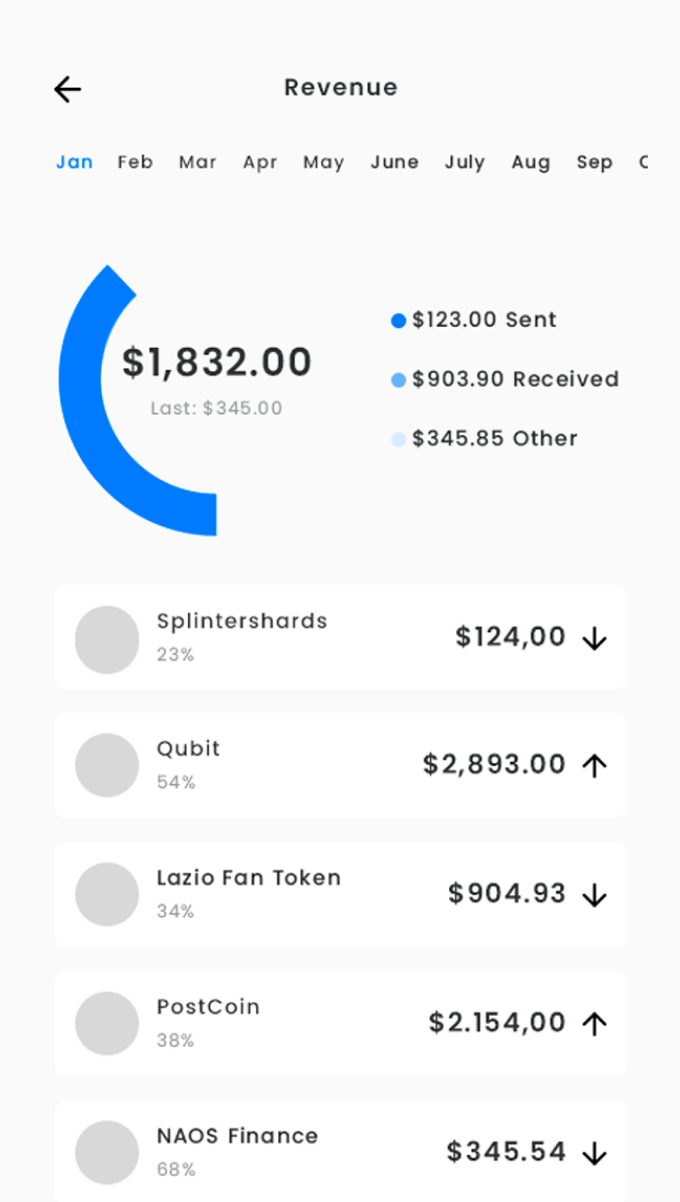Tap the Qubit avatar circle
The width and height of the screenshot is (680, 1202).
[107, 766]
